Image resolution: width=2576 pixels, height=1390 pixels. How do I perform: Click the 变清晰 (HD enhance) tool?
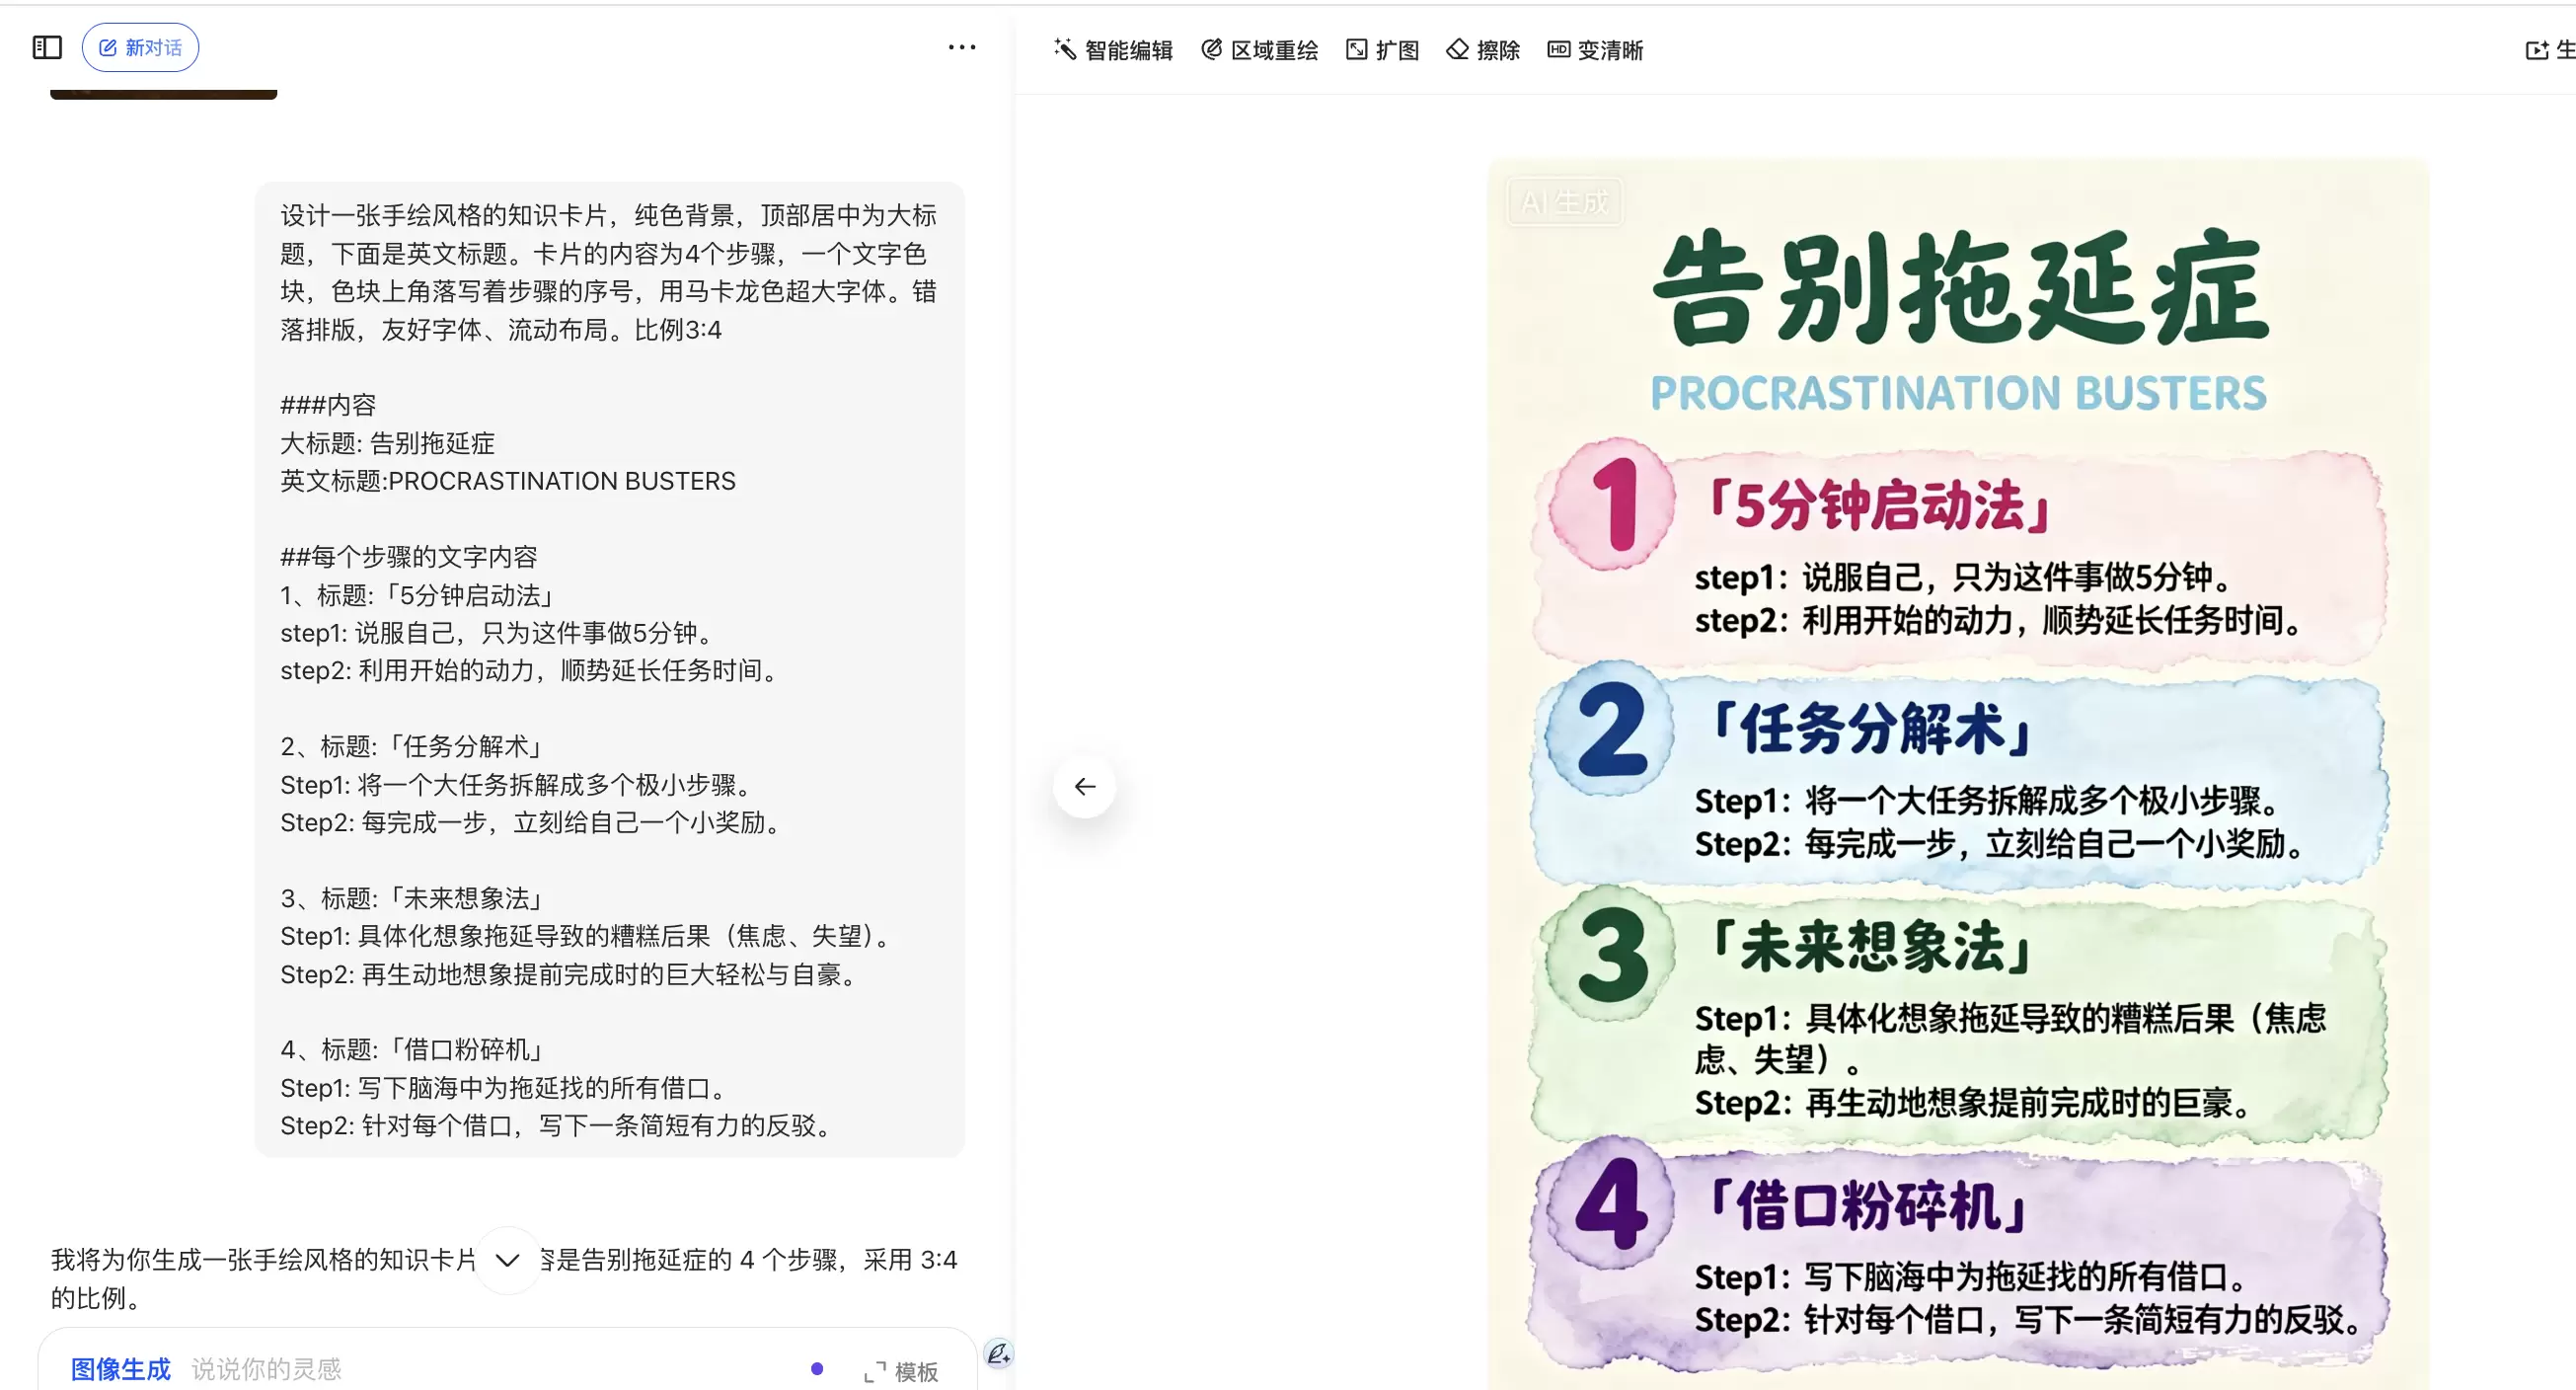pos(1596,49)
